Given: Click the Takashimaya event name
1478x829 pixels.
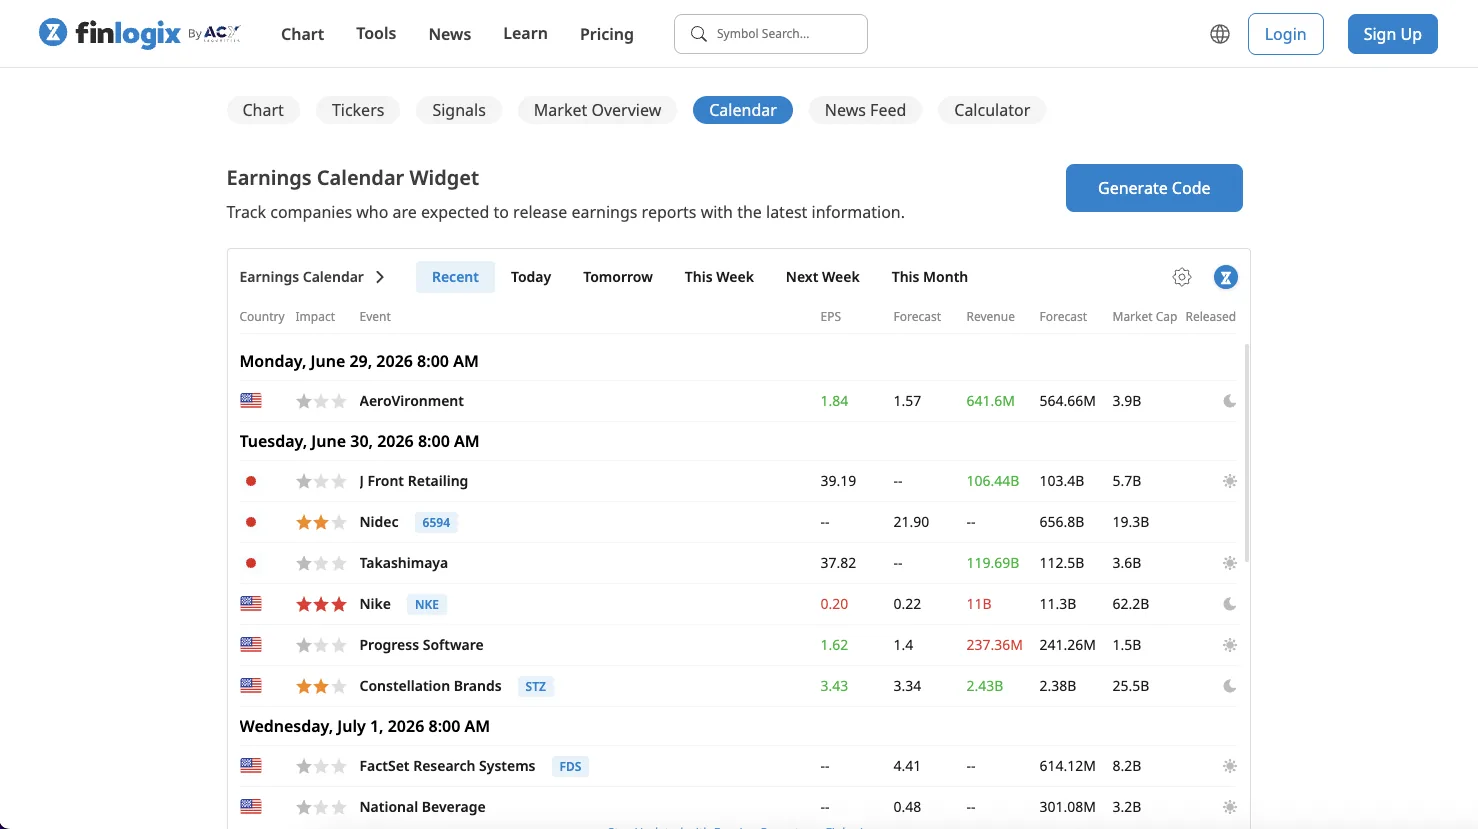Looking at the screenshot, I should click(x=403, y=563).
